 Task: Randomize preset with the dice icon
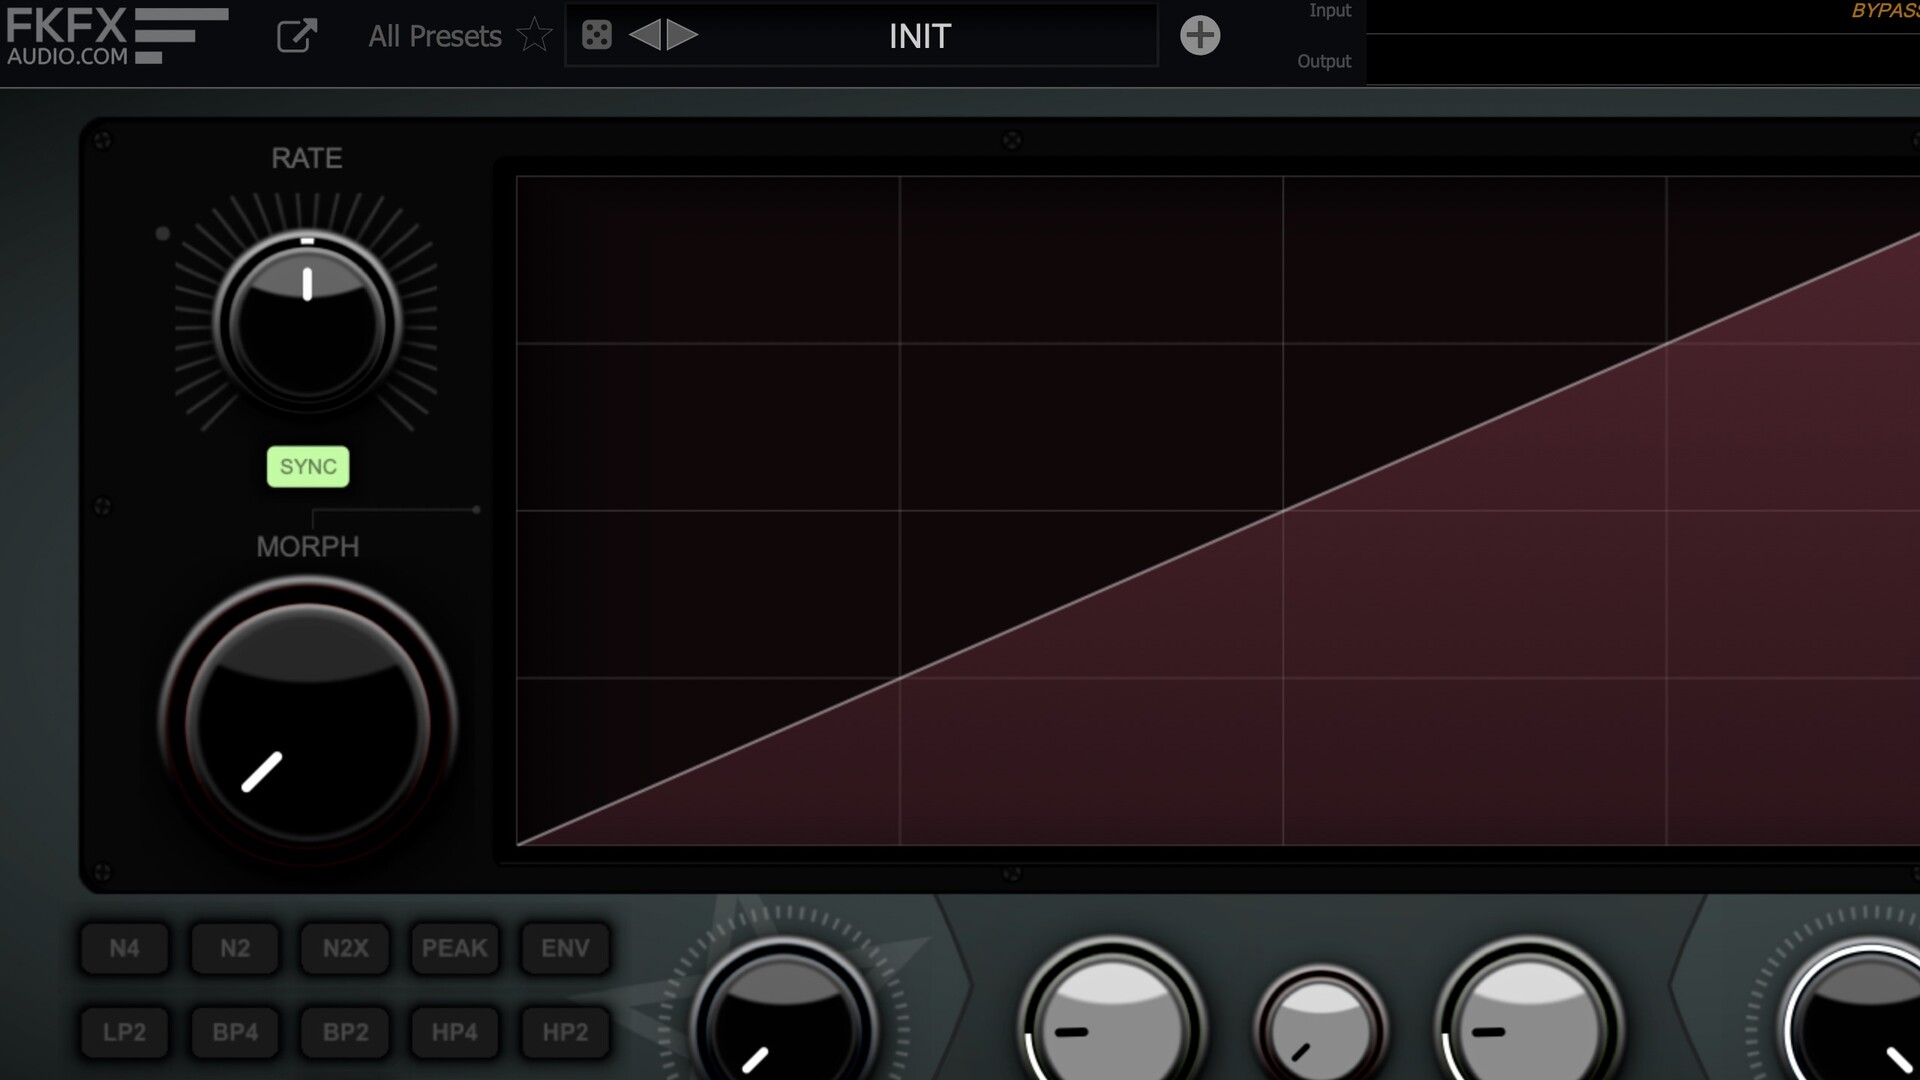coord(597,36)
